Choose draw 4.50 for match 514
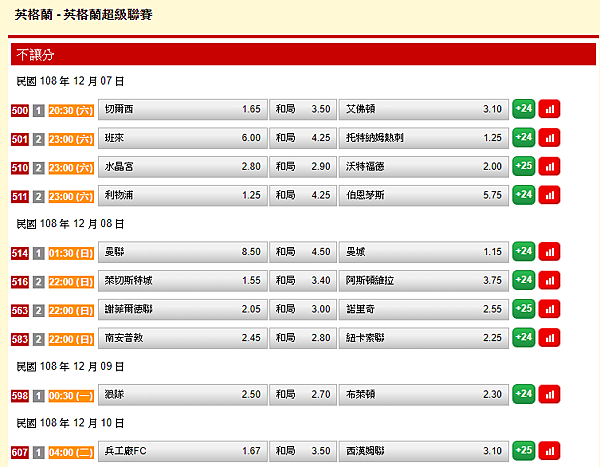This screenshot has width=600, height=467. [303, 252]
